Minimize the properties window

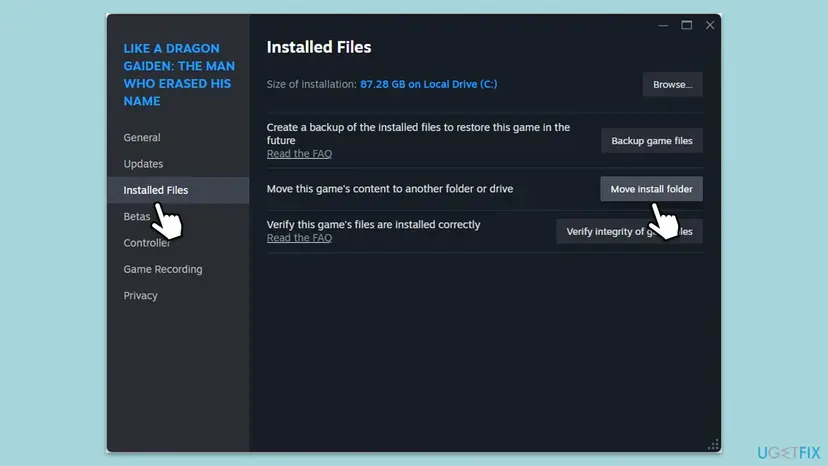tap(663, 25)
